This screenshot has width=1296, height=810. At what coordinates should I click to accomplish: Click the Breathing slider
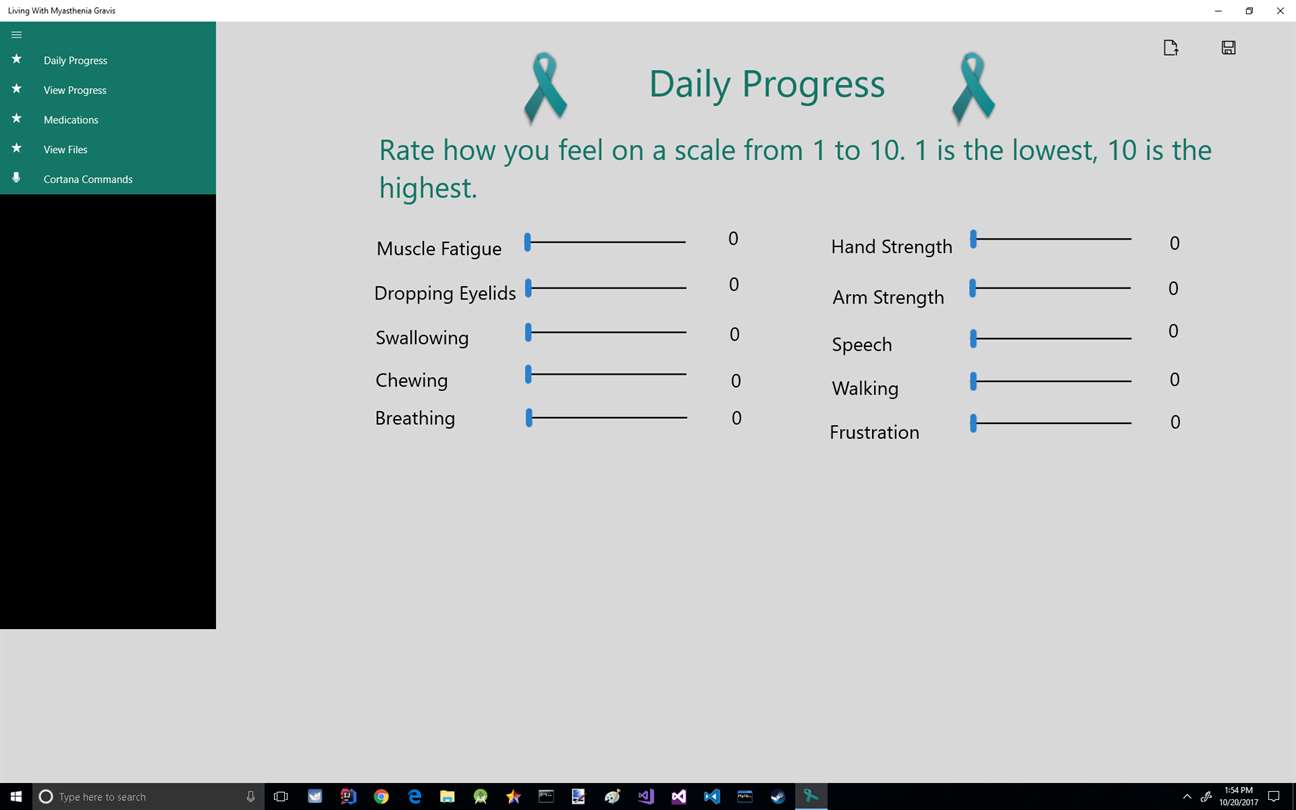pyautogui.click(x=606, y=418)
